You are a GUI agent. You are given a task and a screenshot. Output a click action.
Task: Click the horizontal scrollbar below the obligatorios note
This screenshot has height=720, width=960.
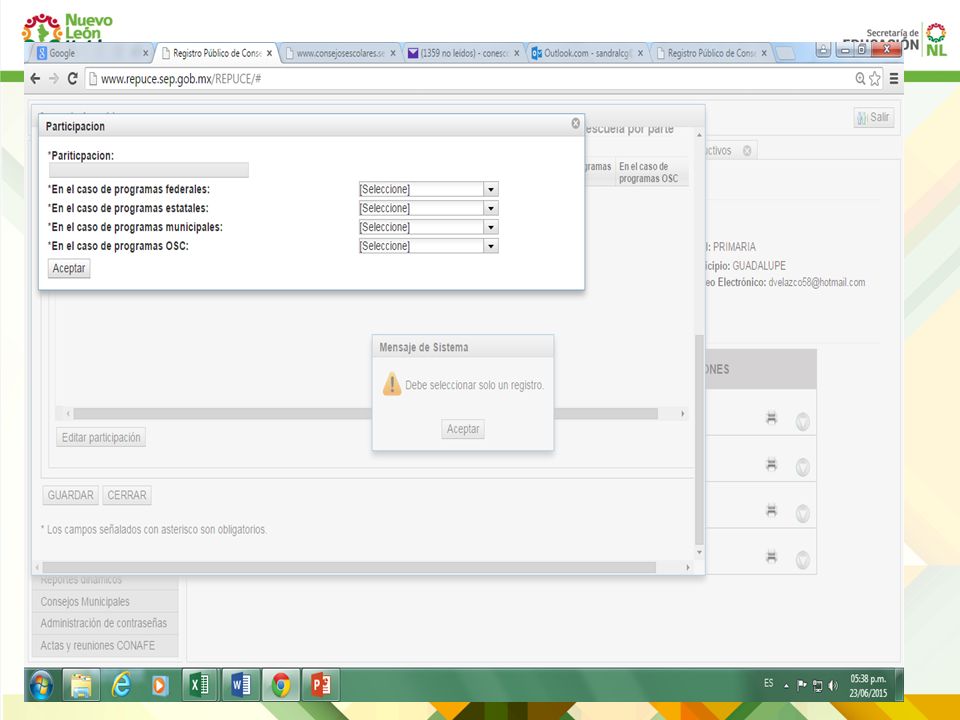pos(349,568)
